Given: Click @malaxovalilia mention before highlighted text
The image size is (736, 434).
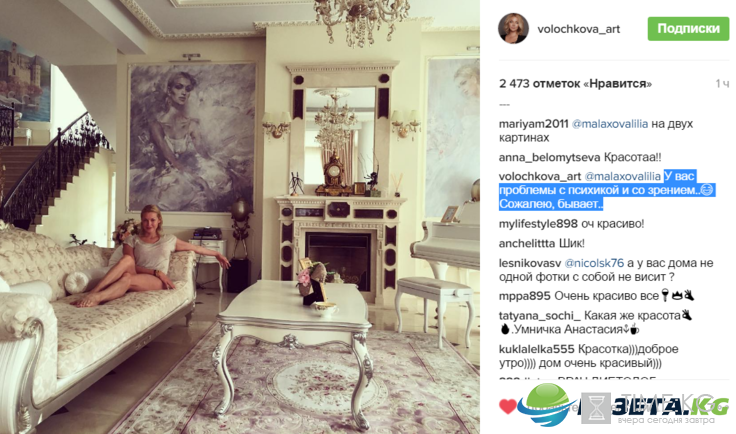Looking at the screenshot, I should (622, 176).
